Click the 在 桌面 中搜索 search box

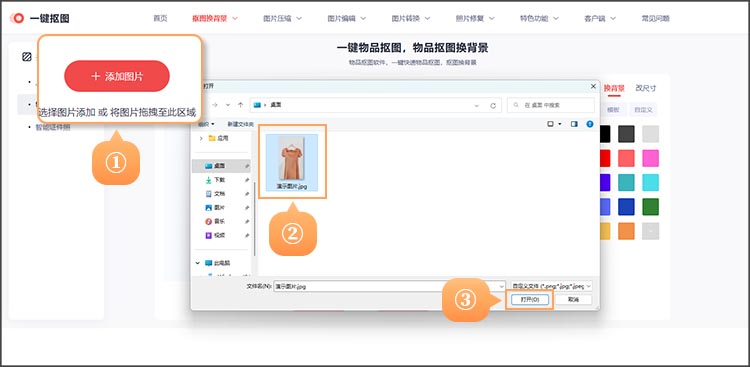pos(551,105)
